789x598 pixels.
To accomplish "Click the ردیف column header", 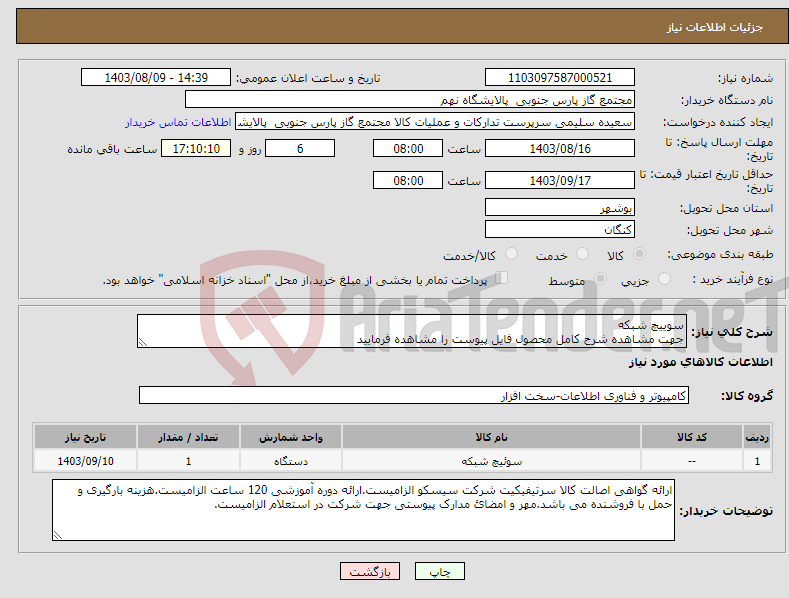I will point(757,437).
